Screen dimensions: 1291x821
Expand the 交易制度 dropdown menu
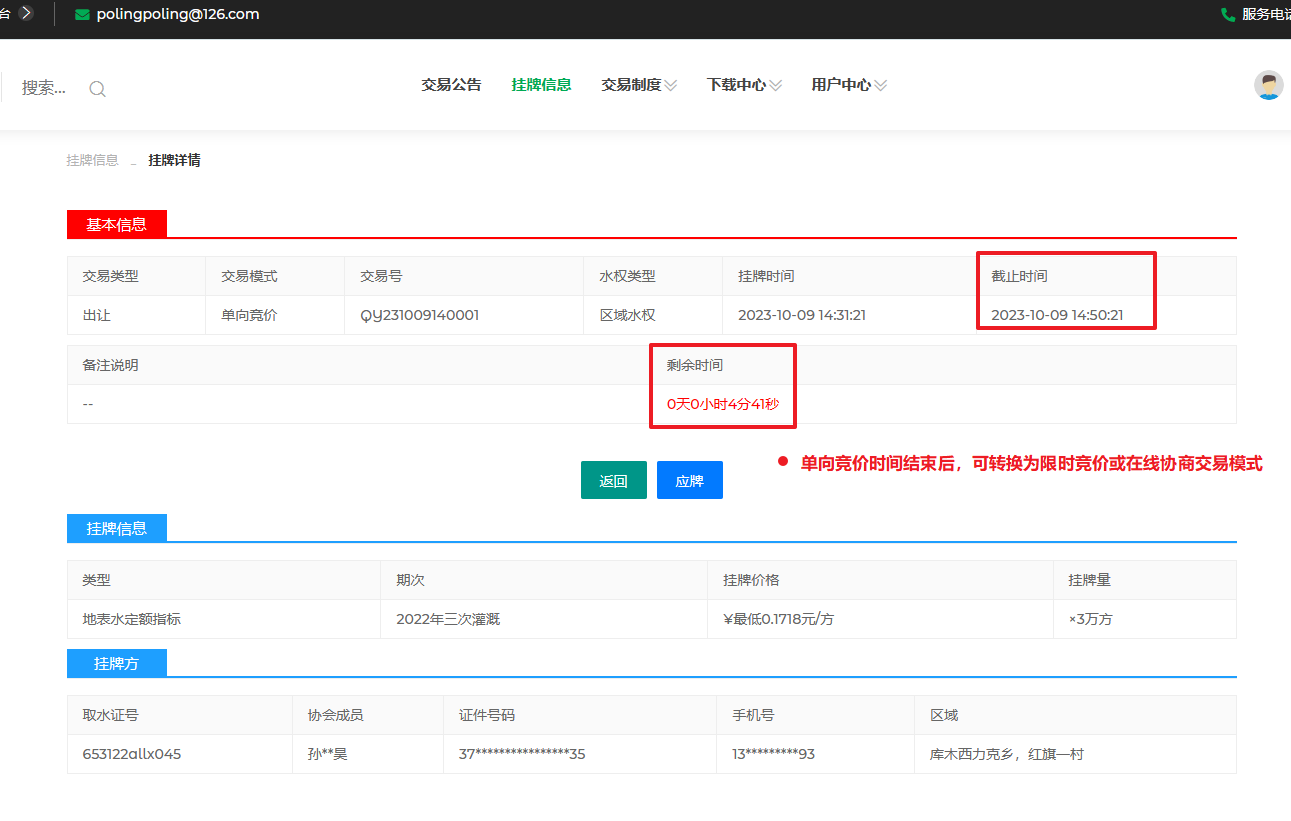click(x=639, y=85)
